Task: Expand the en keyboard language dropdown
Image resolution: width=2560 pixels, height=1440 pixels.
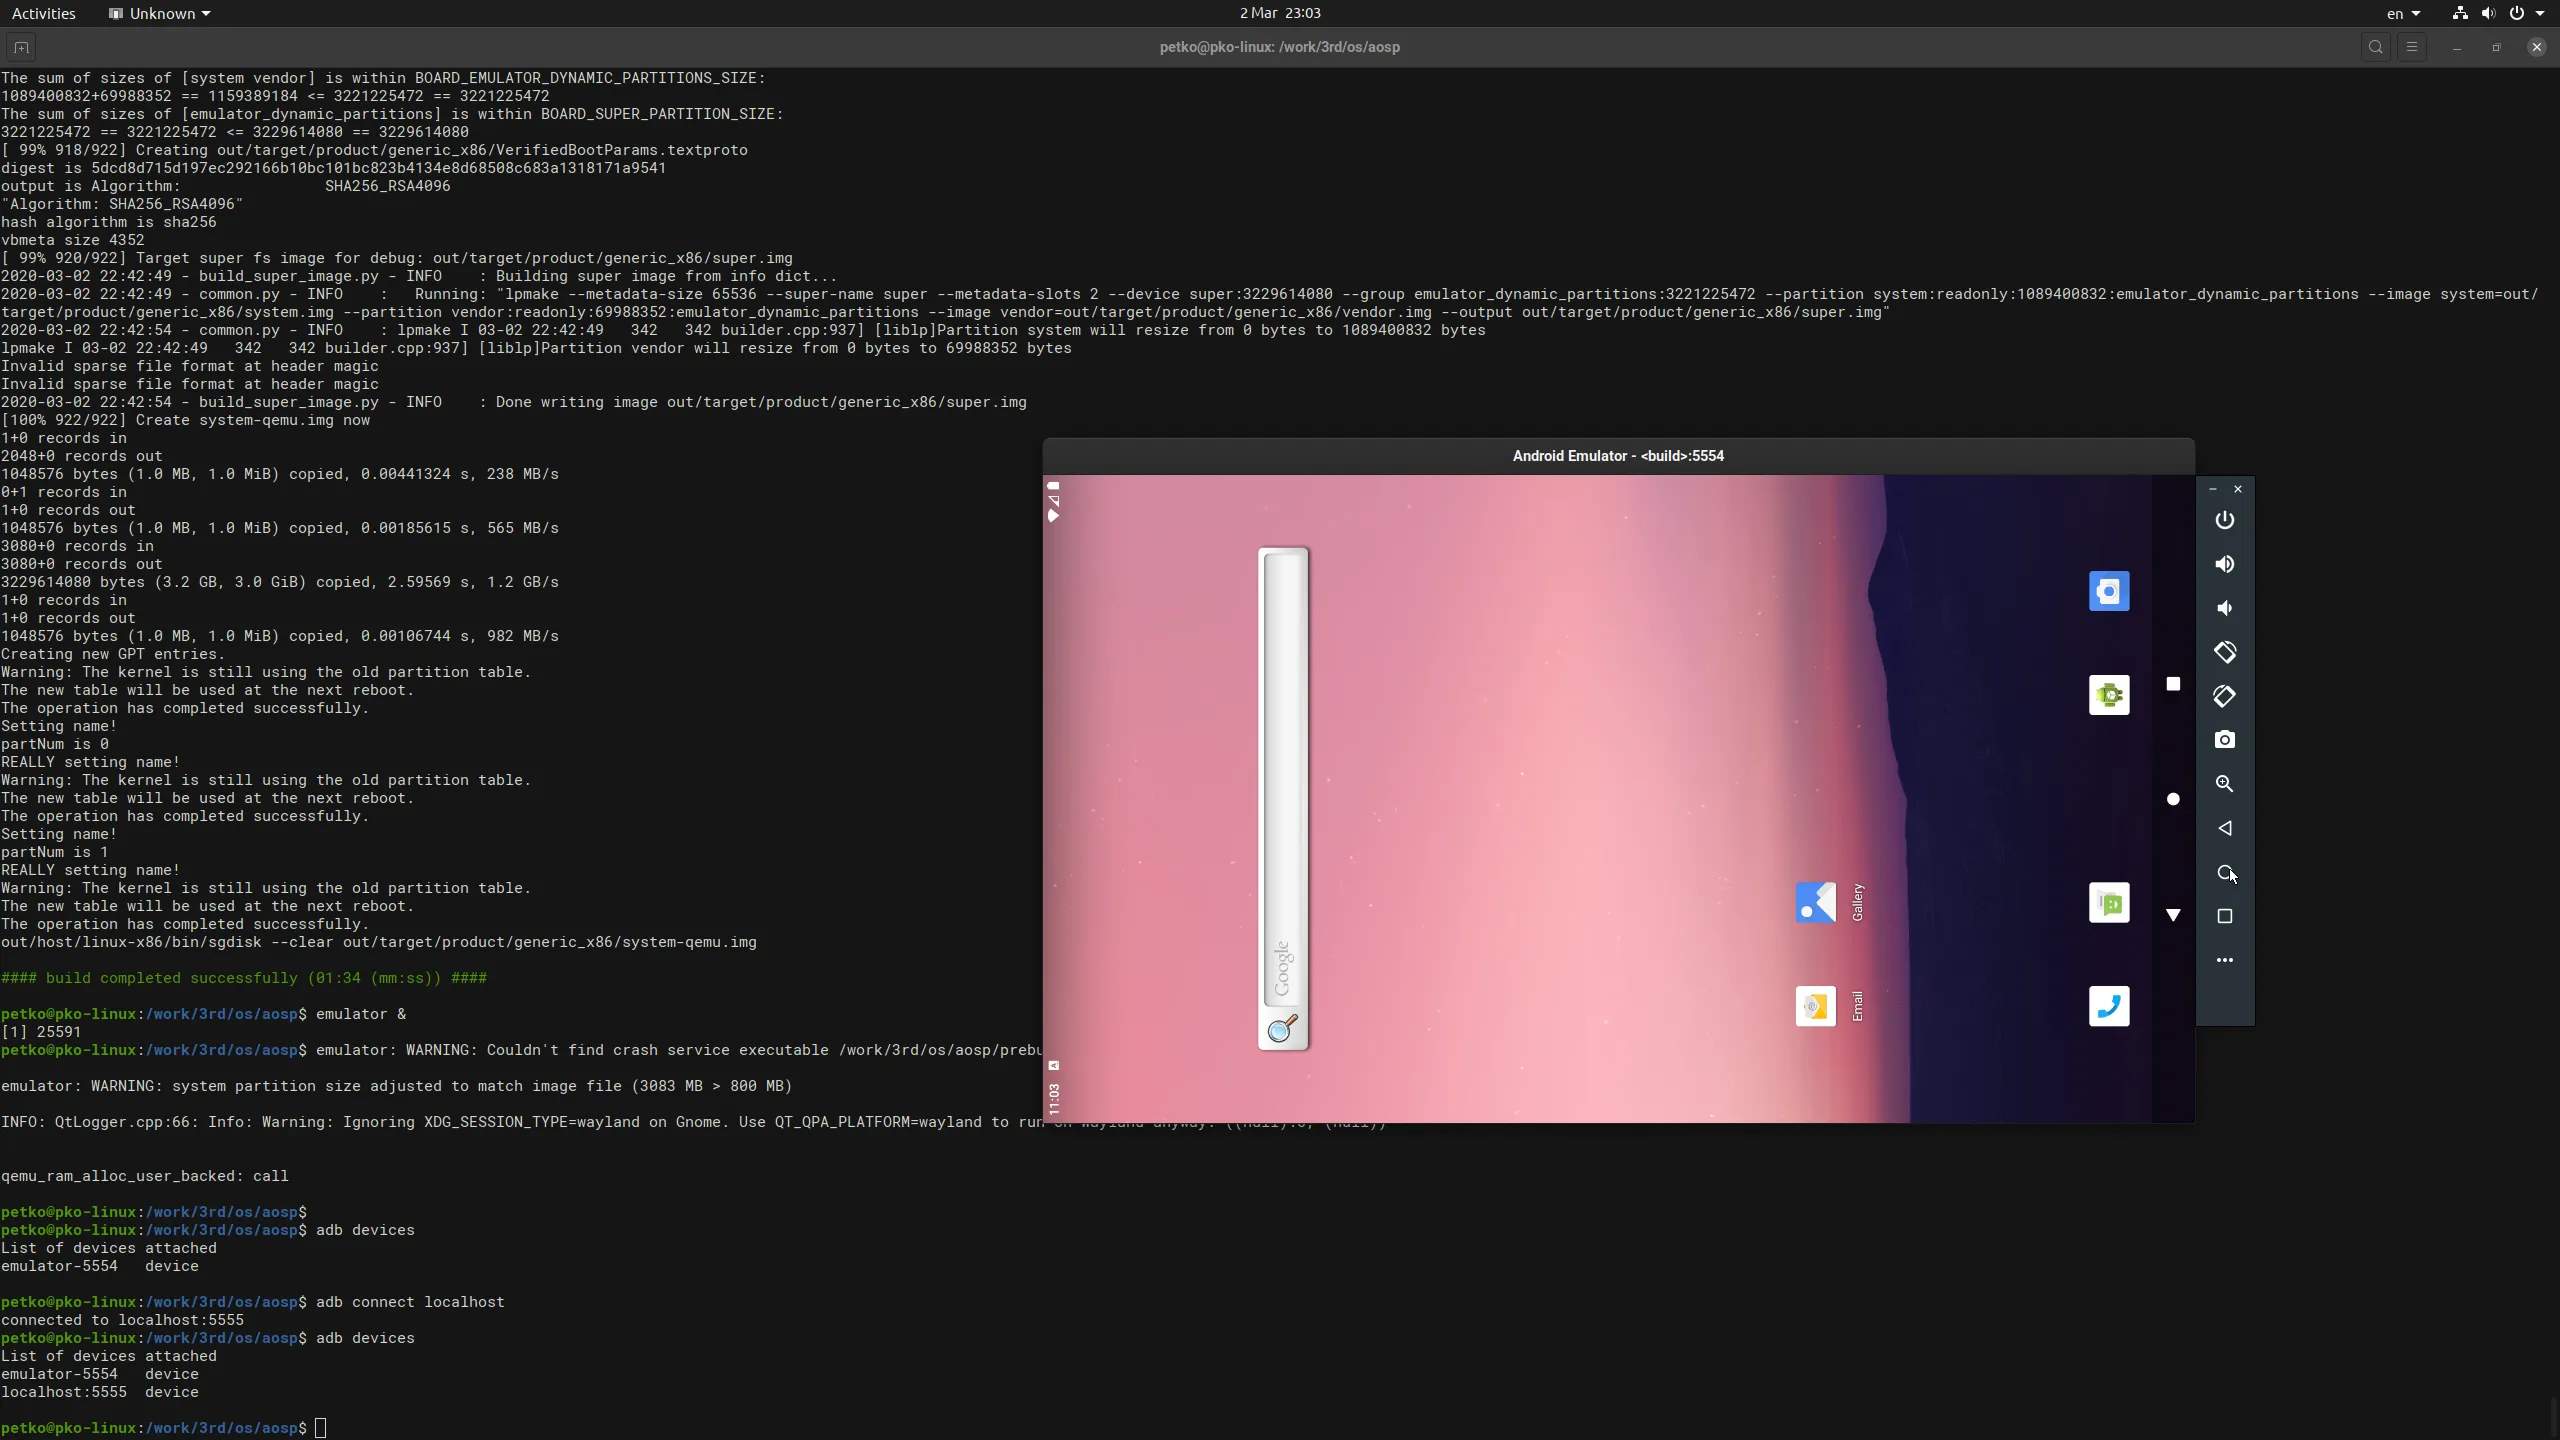Action: tap(2403, 13)
